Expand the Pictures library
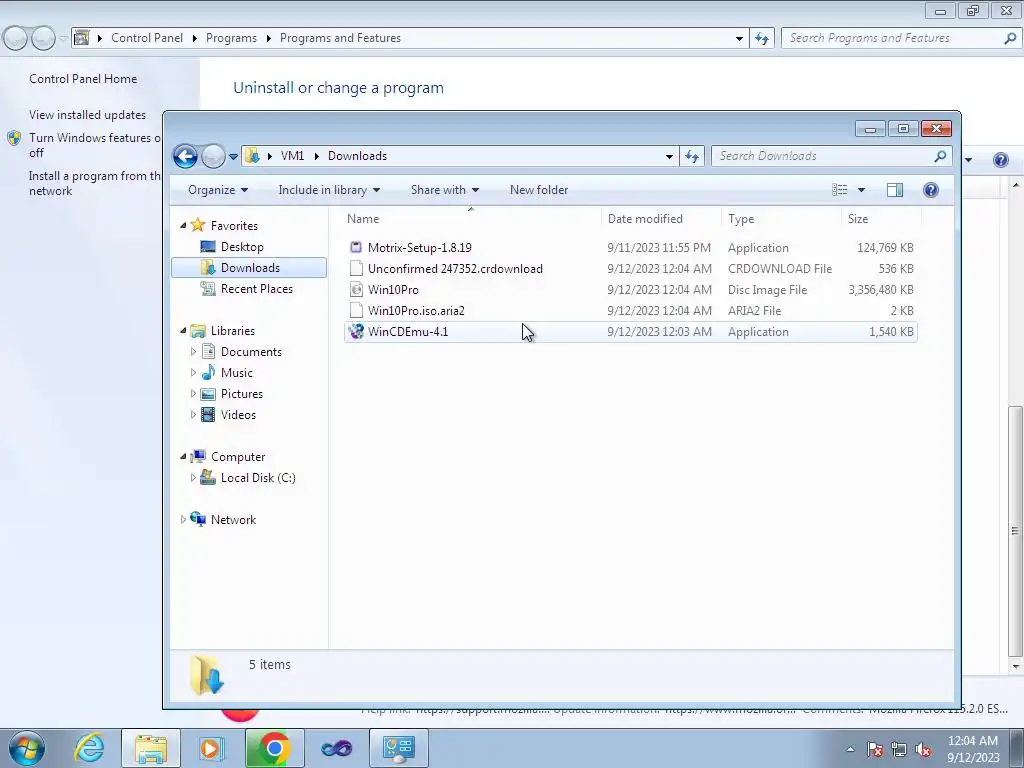 click(193, 393)
